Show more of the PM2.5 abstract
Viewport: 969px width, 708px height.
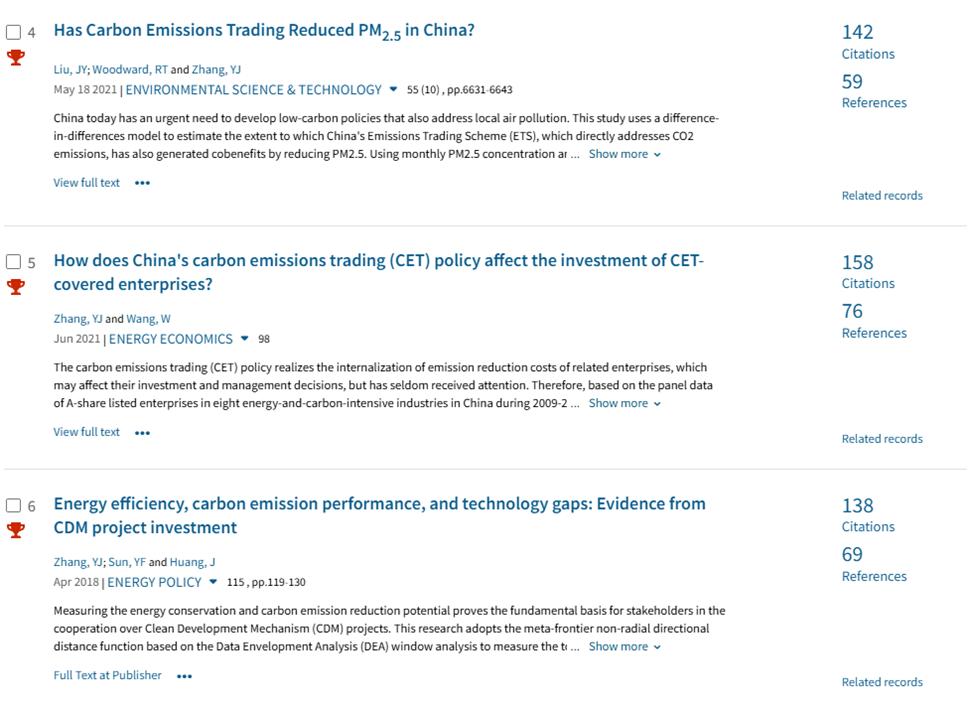click(x=624, y=154)
